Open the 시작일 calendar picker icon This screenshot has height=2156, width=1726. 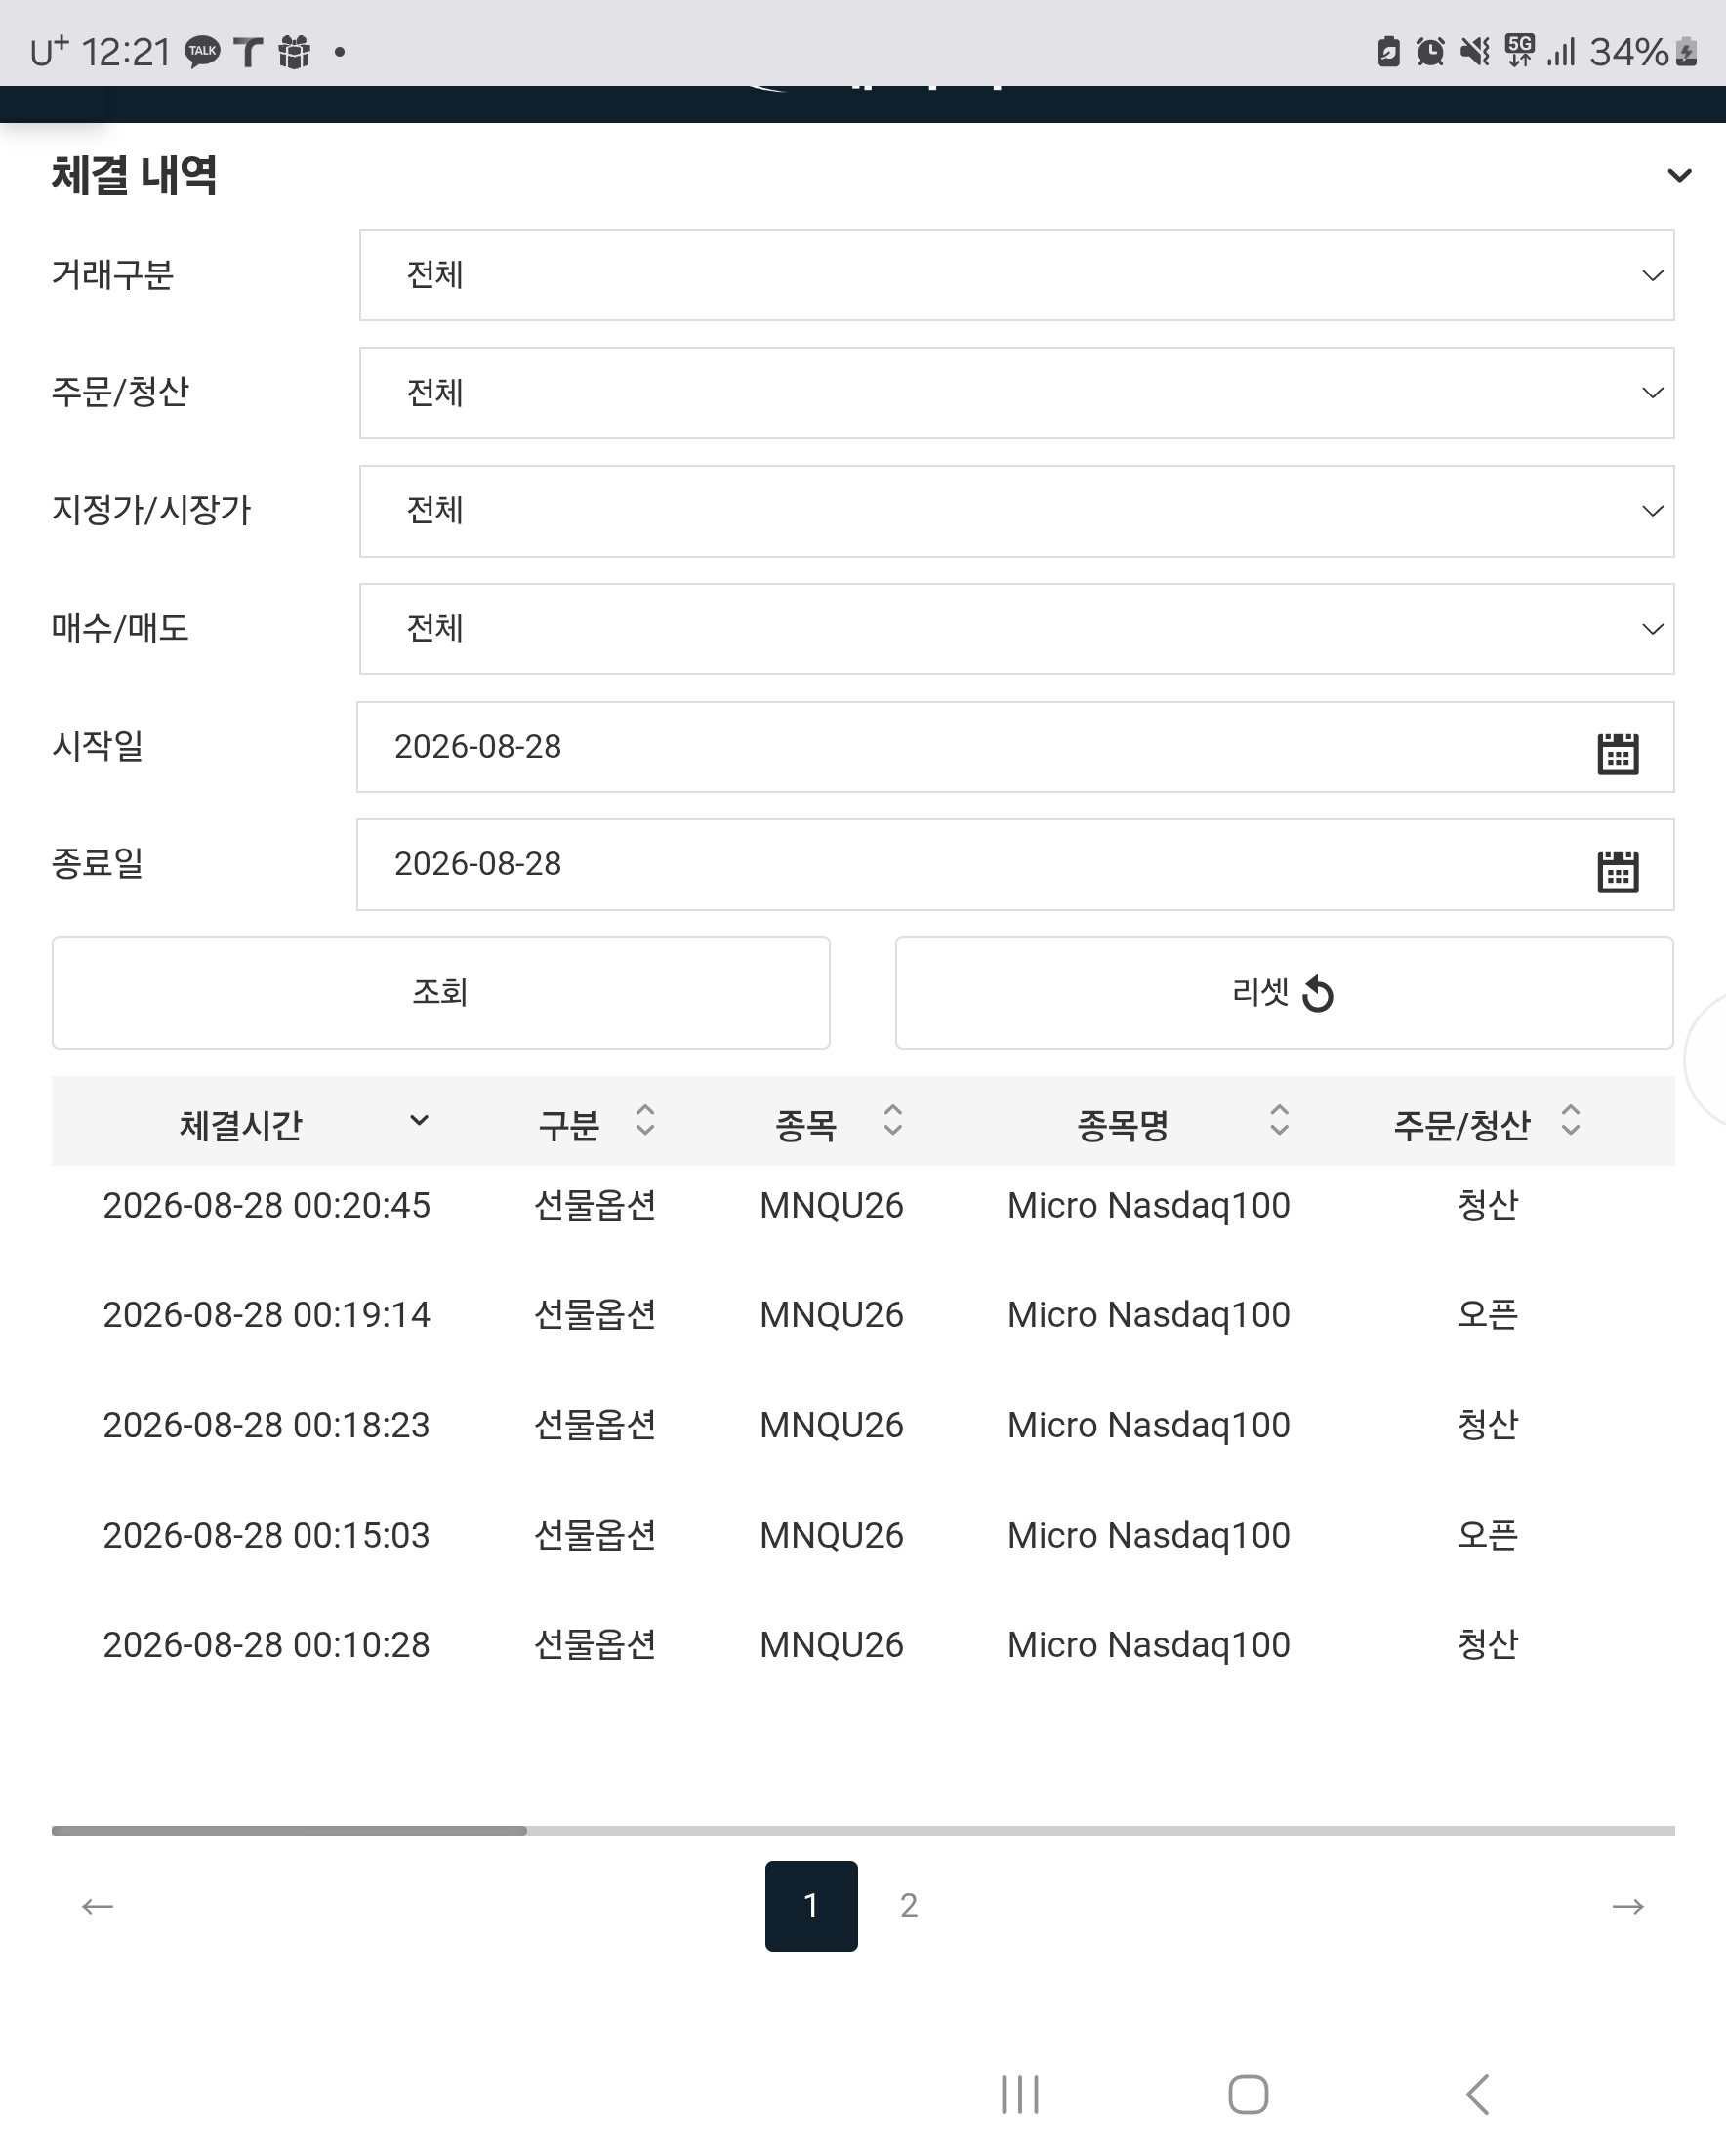pos(1617,753)
